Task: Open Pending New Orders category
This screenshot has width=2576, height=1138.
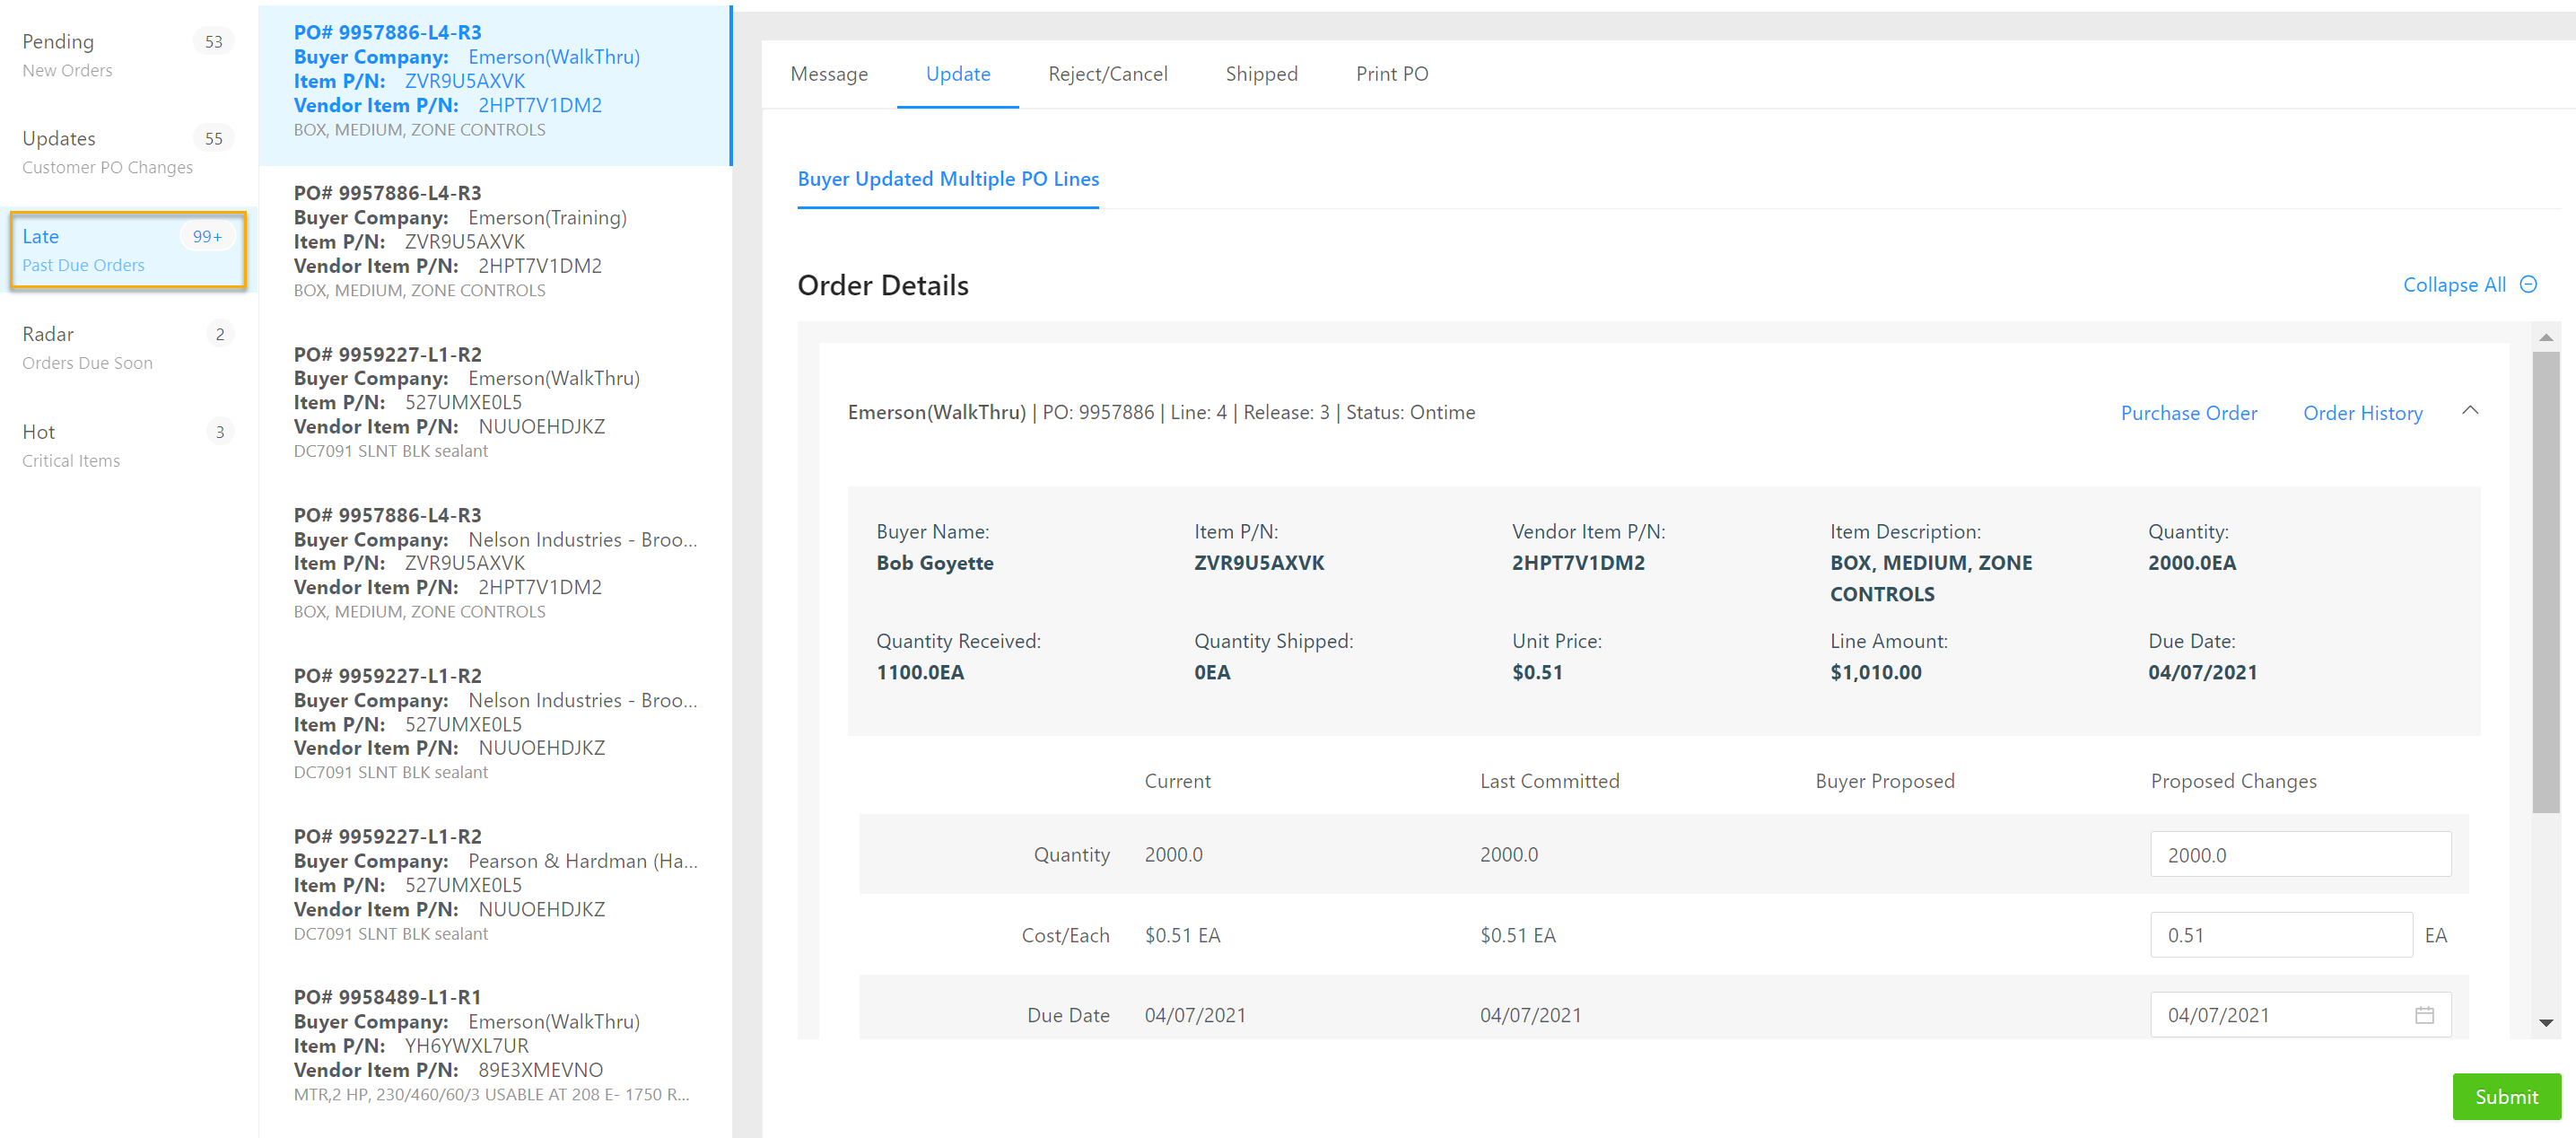Action: [x=128, y=55]
